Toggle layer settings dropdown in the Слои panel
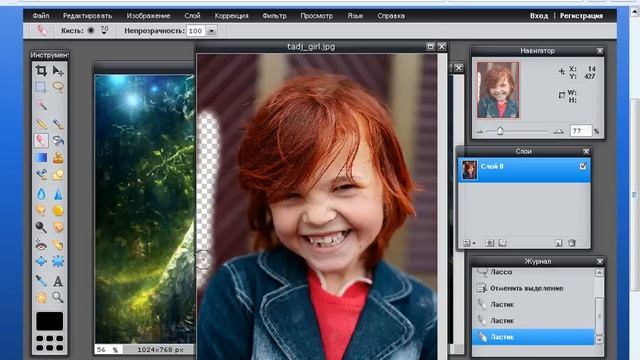The image size is (640, 360). tap(469, 243)
